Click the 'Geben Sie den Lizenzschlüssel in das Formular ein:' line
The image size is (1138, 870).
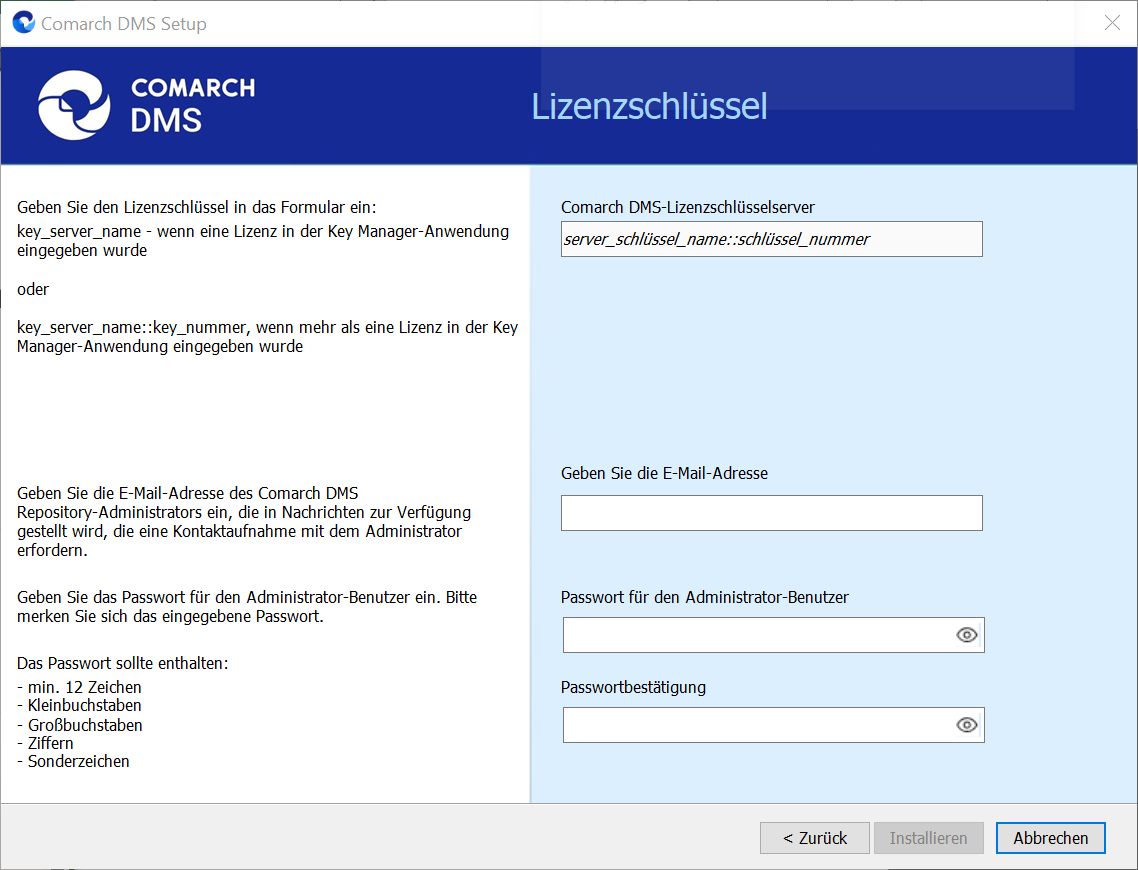197,208
